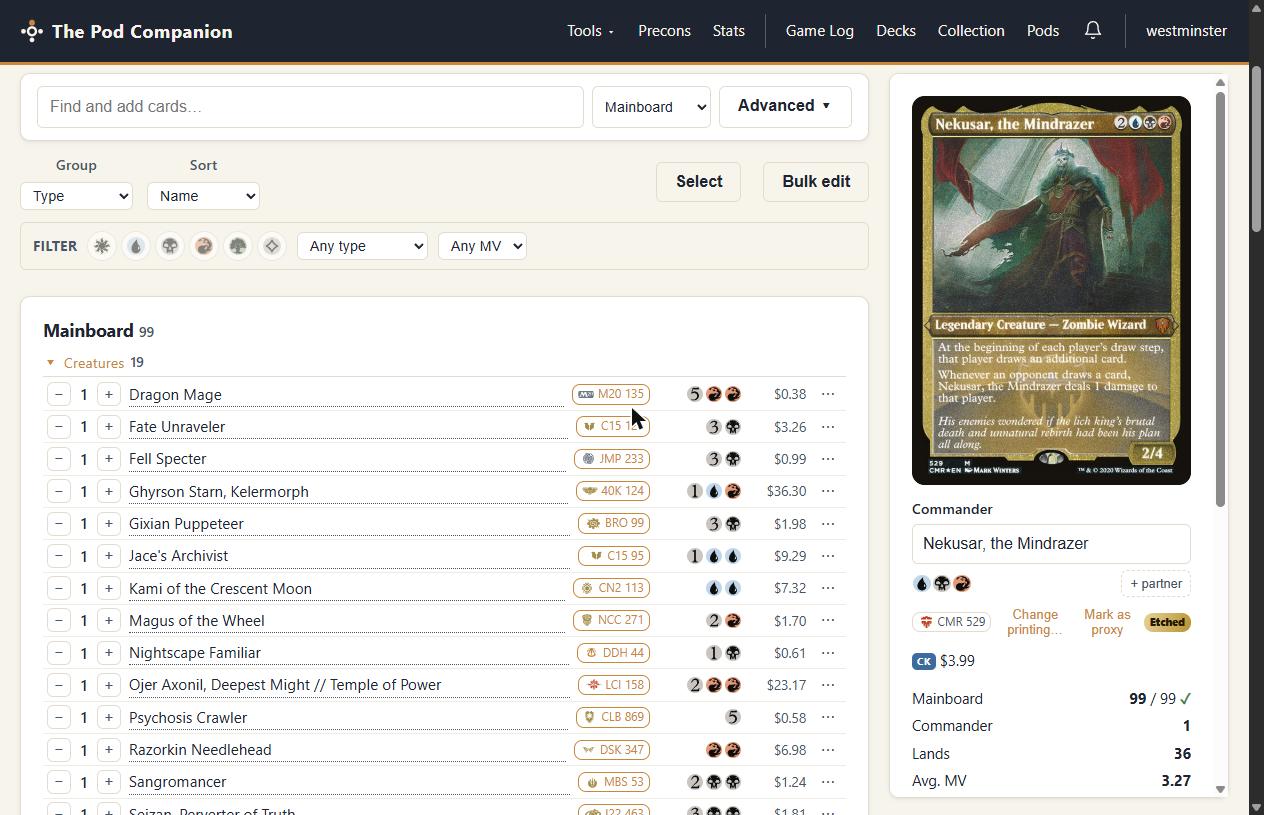Add a partner commander
Viewport: 1264px width, 815px height.
(1156, 584)
